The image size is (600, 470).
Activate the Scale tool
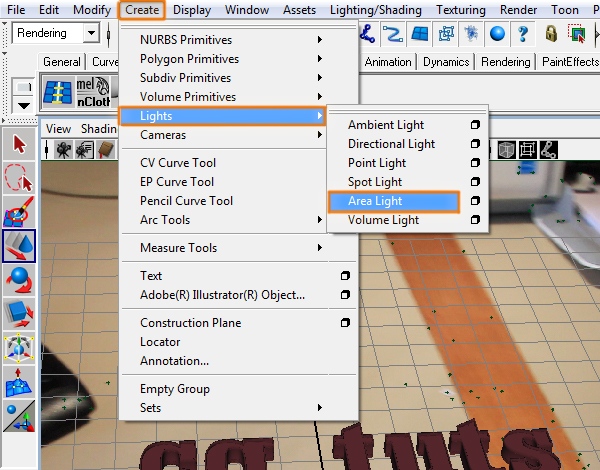tap(19, 314)
